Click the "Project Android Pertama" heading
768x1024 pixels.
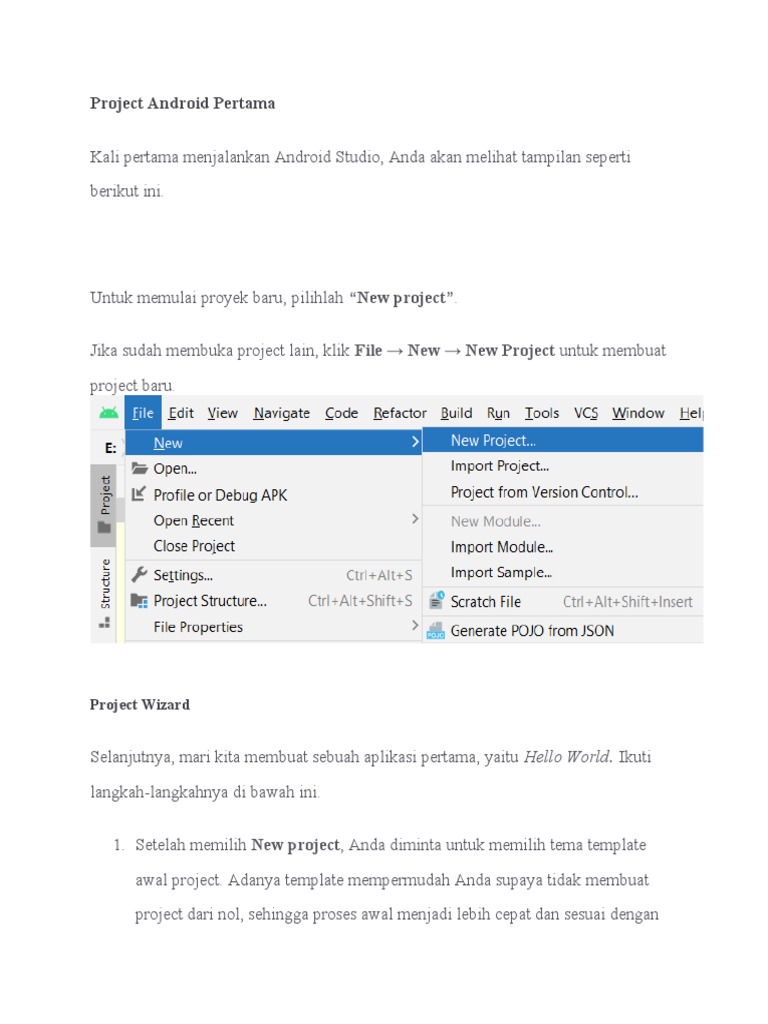click(x=182, y=103)
